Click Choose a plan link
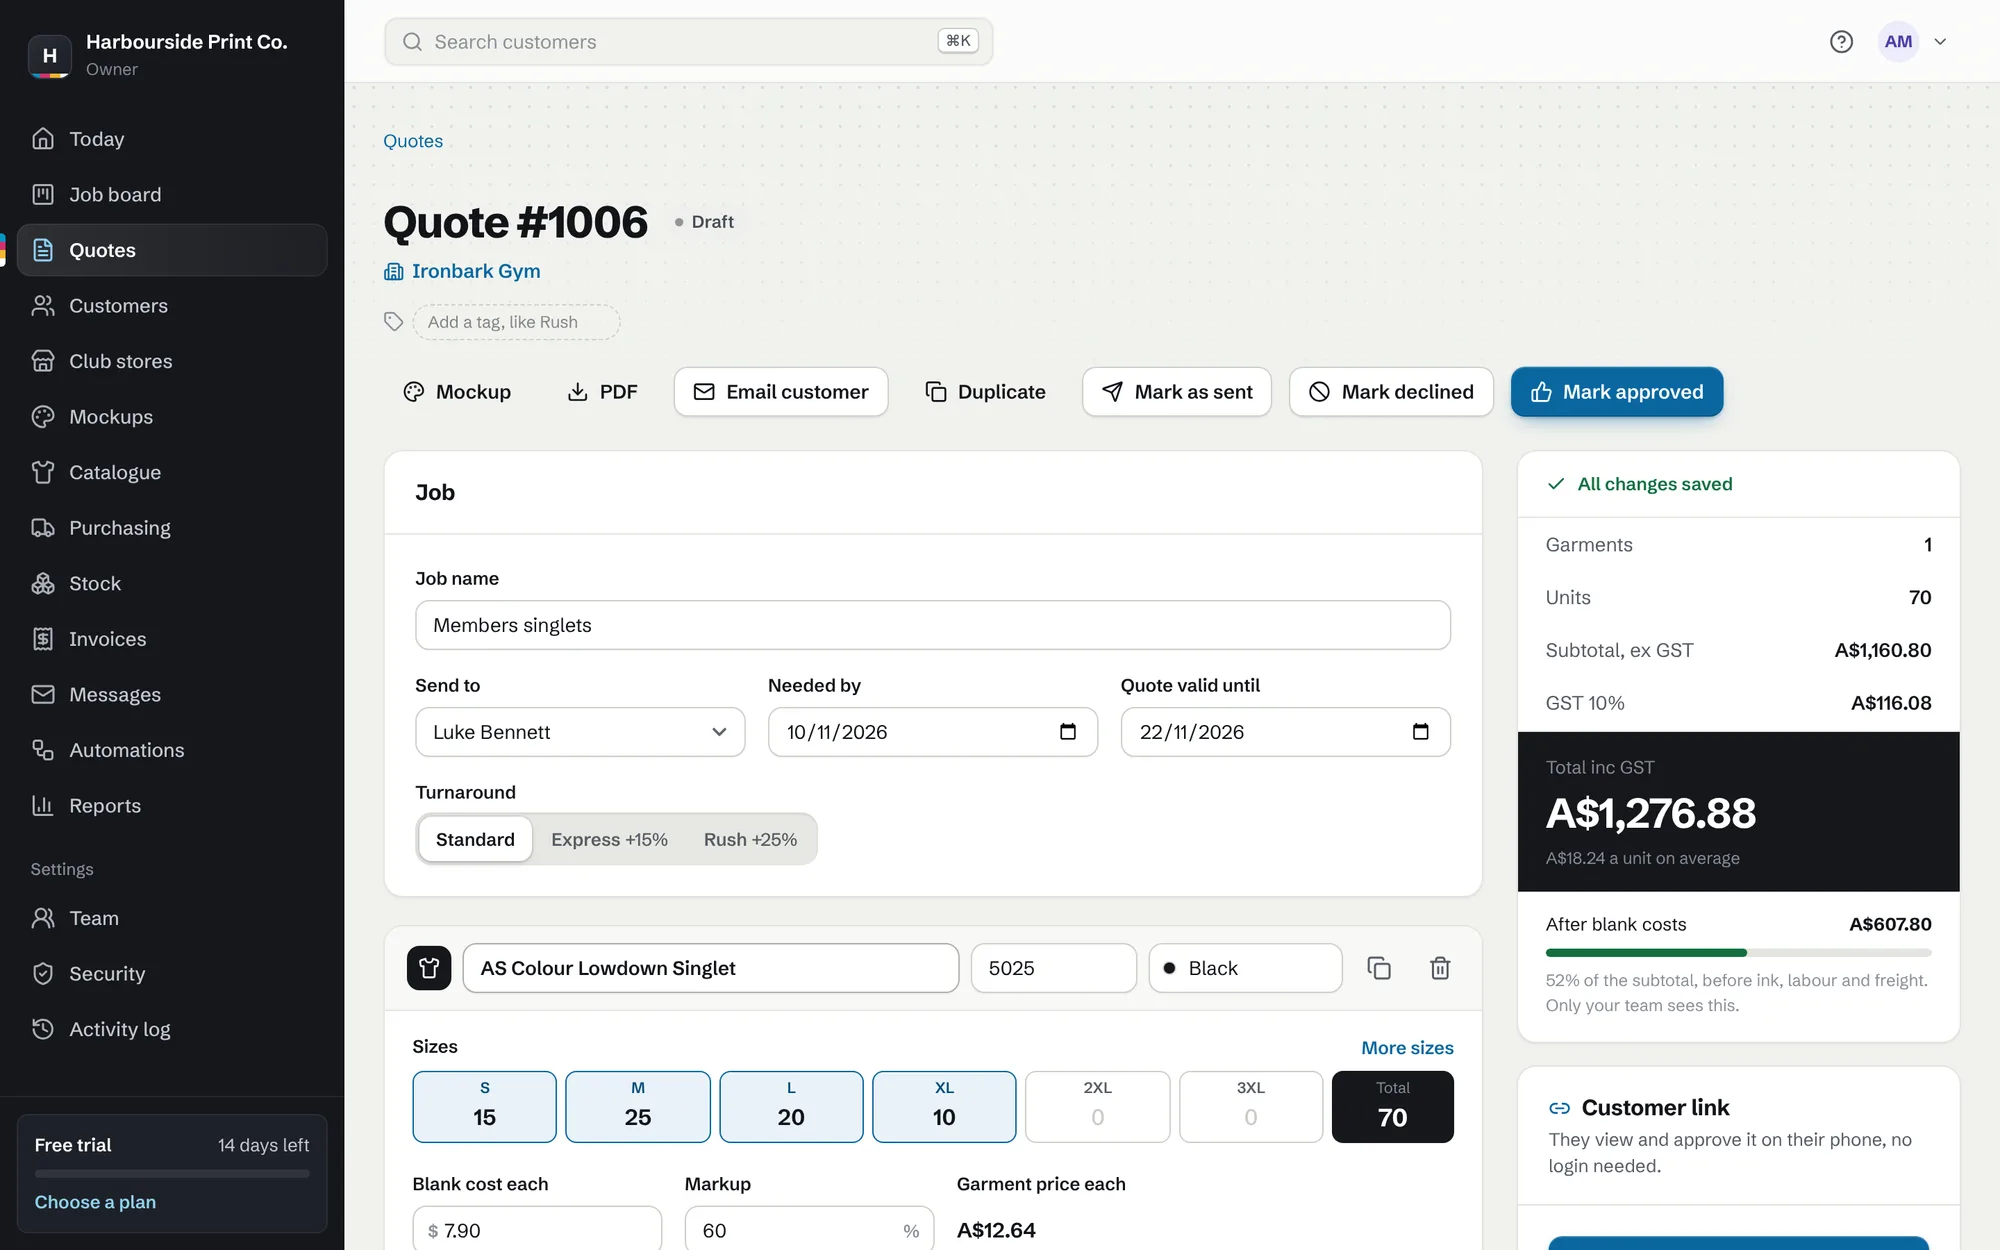2000x1250 pixels. [x=95, y=1202]
